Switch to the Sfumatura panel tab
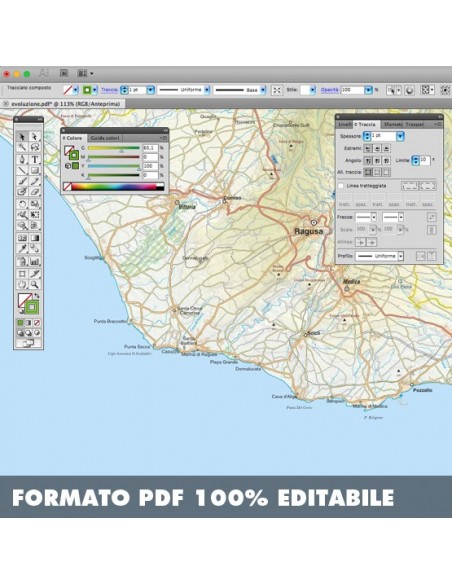This screenshot has height=584, width=452. tap(392, 124)
